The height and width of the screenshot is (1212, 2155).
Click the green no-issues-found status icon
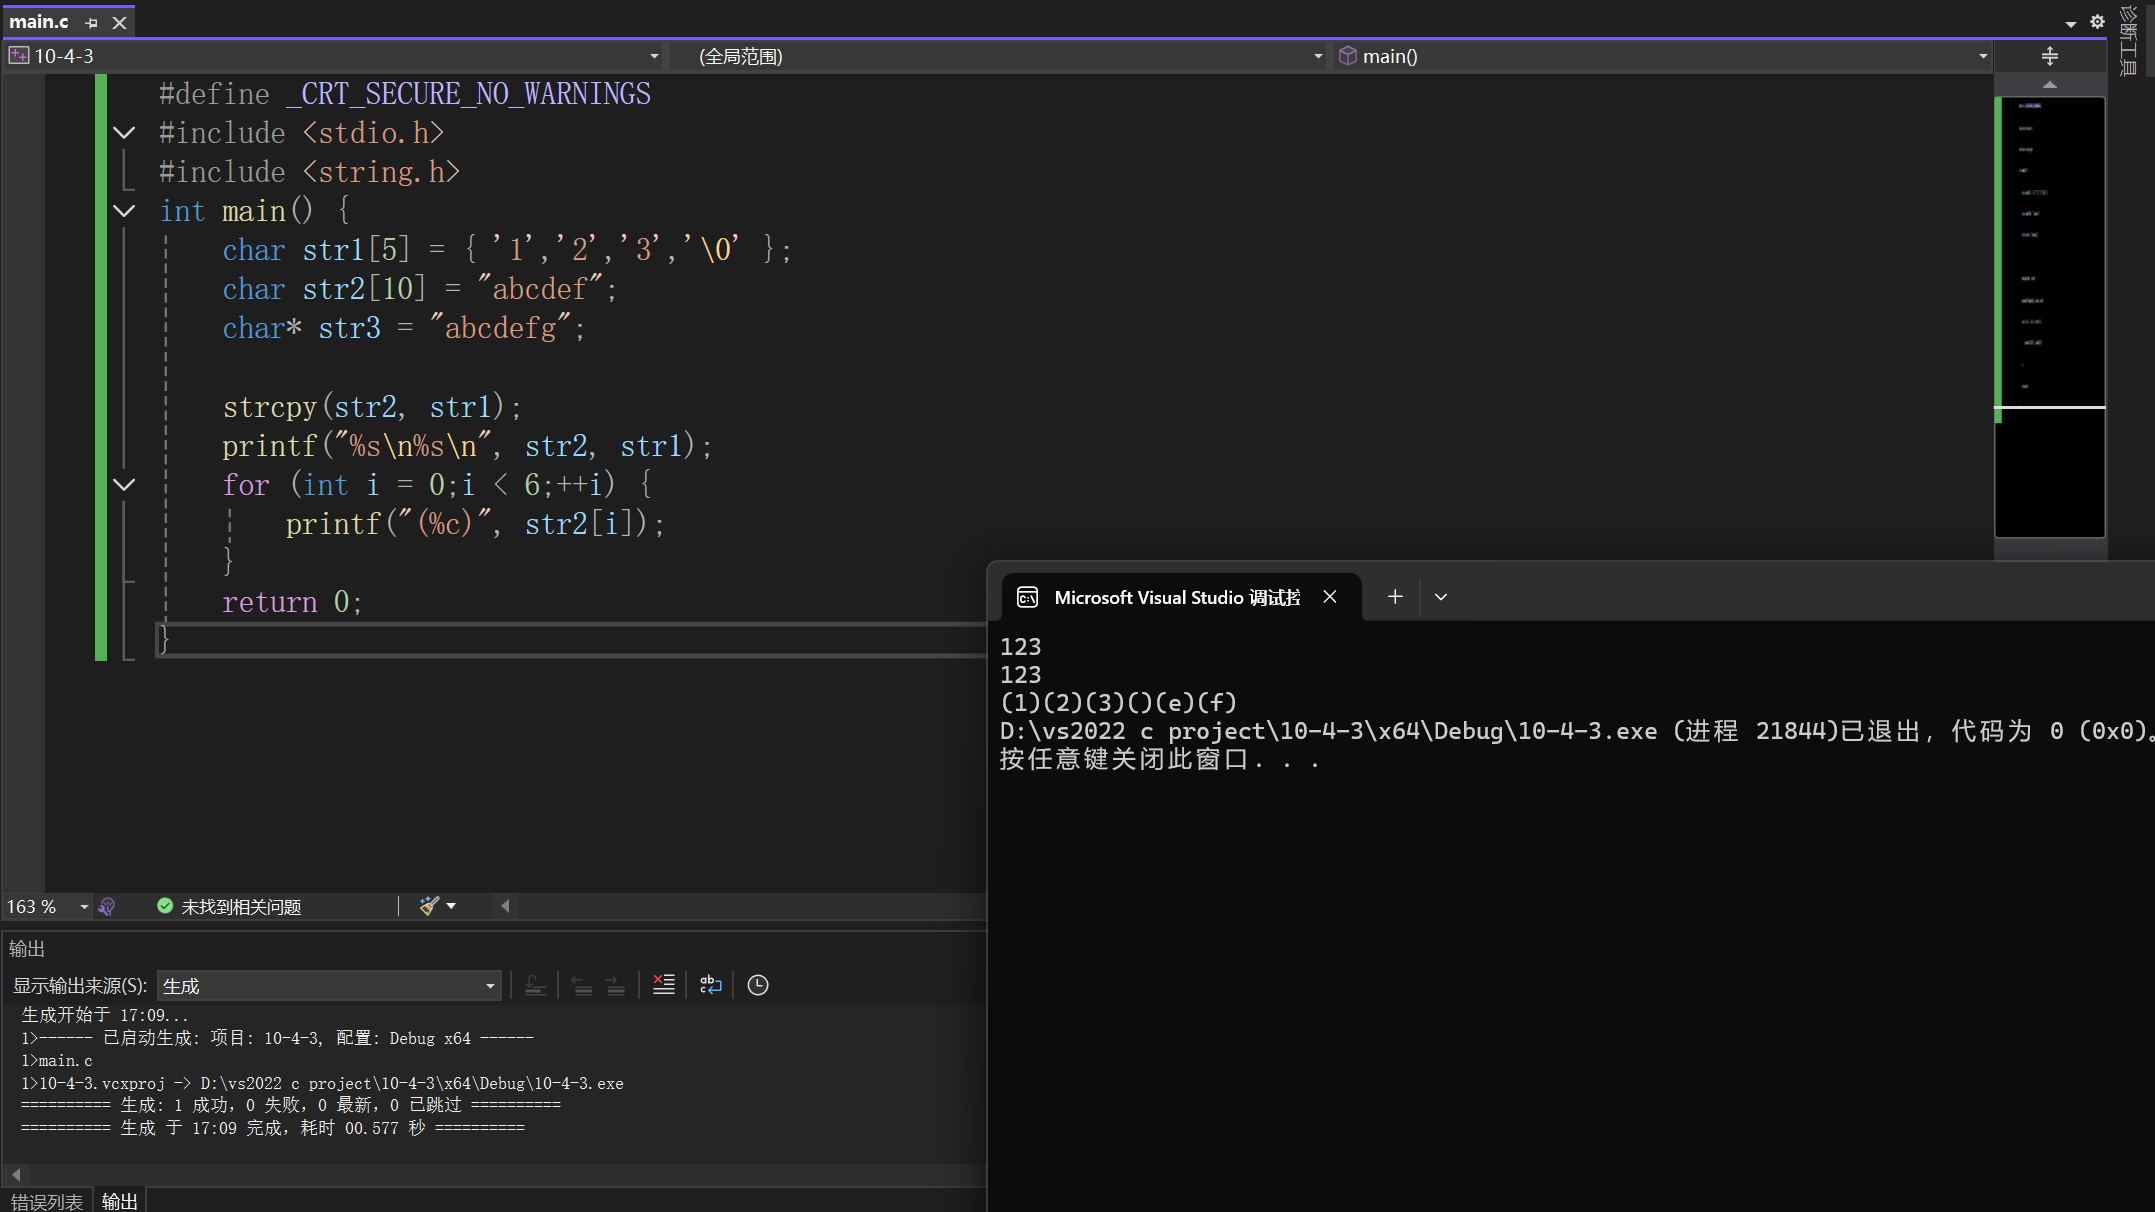[165, 906]
